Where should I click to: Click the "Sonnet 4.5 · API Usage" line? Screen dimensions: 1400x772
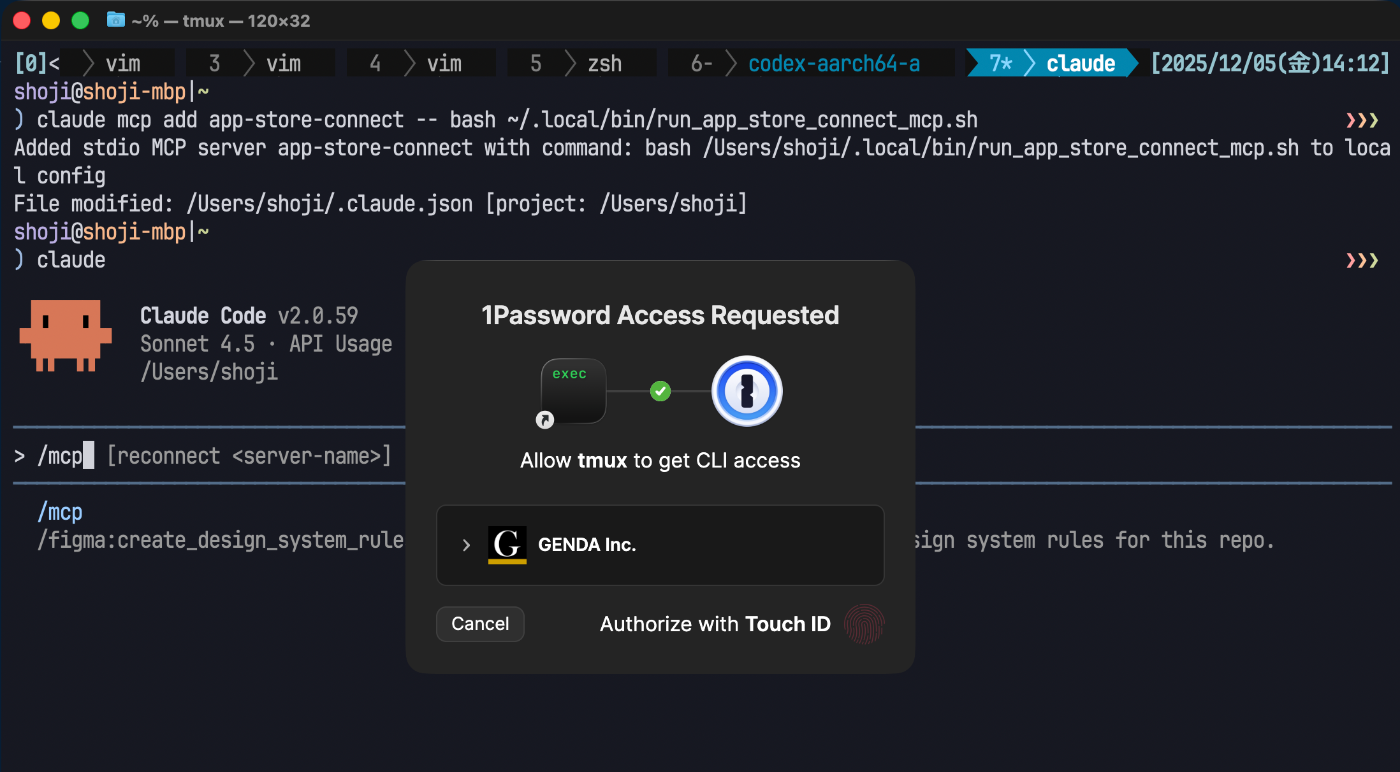tap(266, 344)
